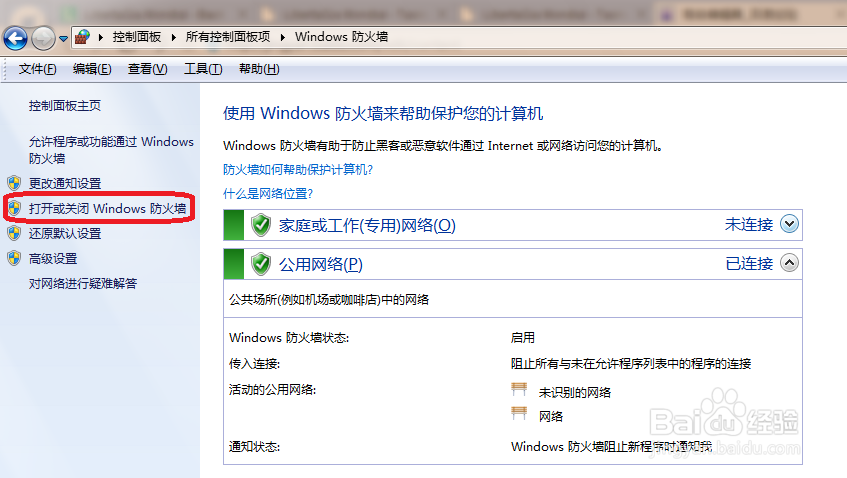Expand arrow after 控制面板 breadcrumb
Screen dimensions: 847x478
[x=173, y=37]
